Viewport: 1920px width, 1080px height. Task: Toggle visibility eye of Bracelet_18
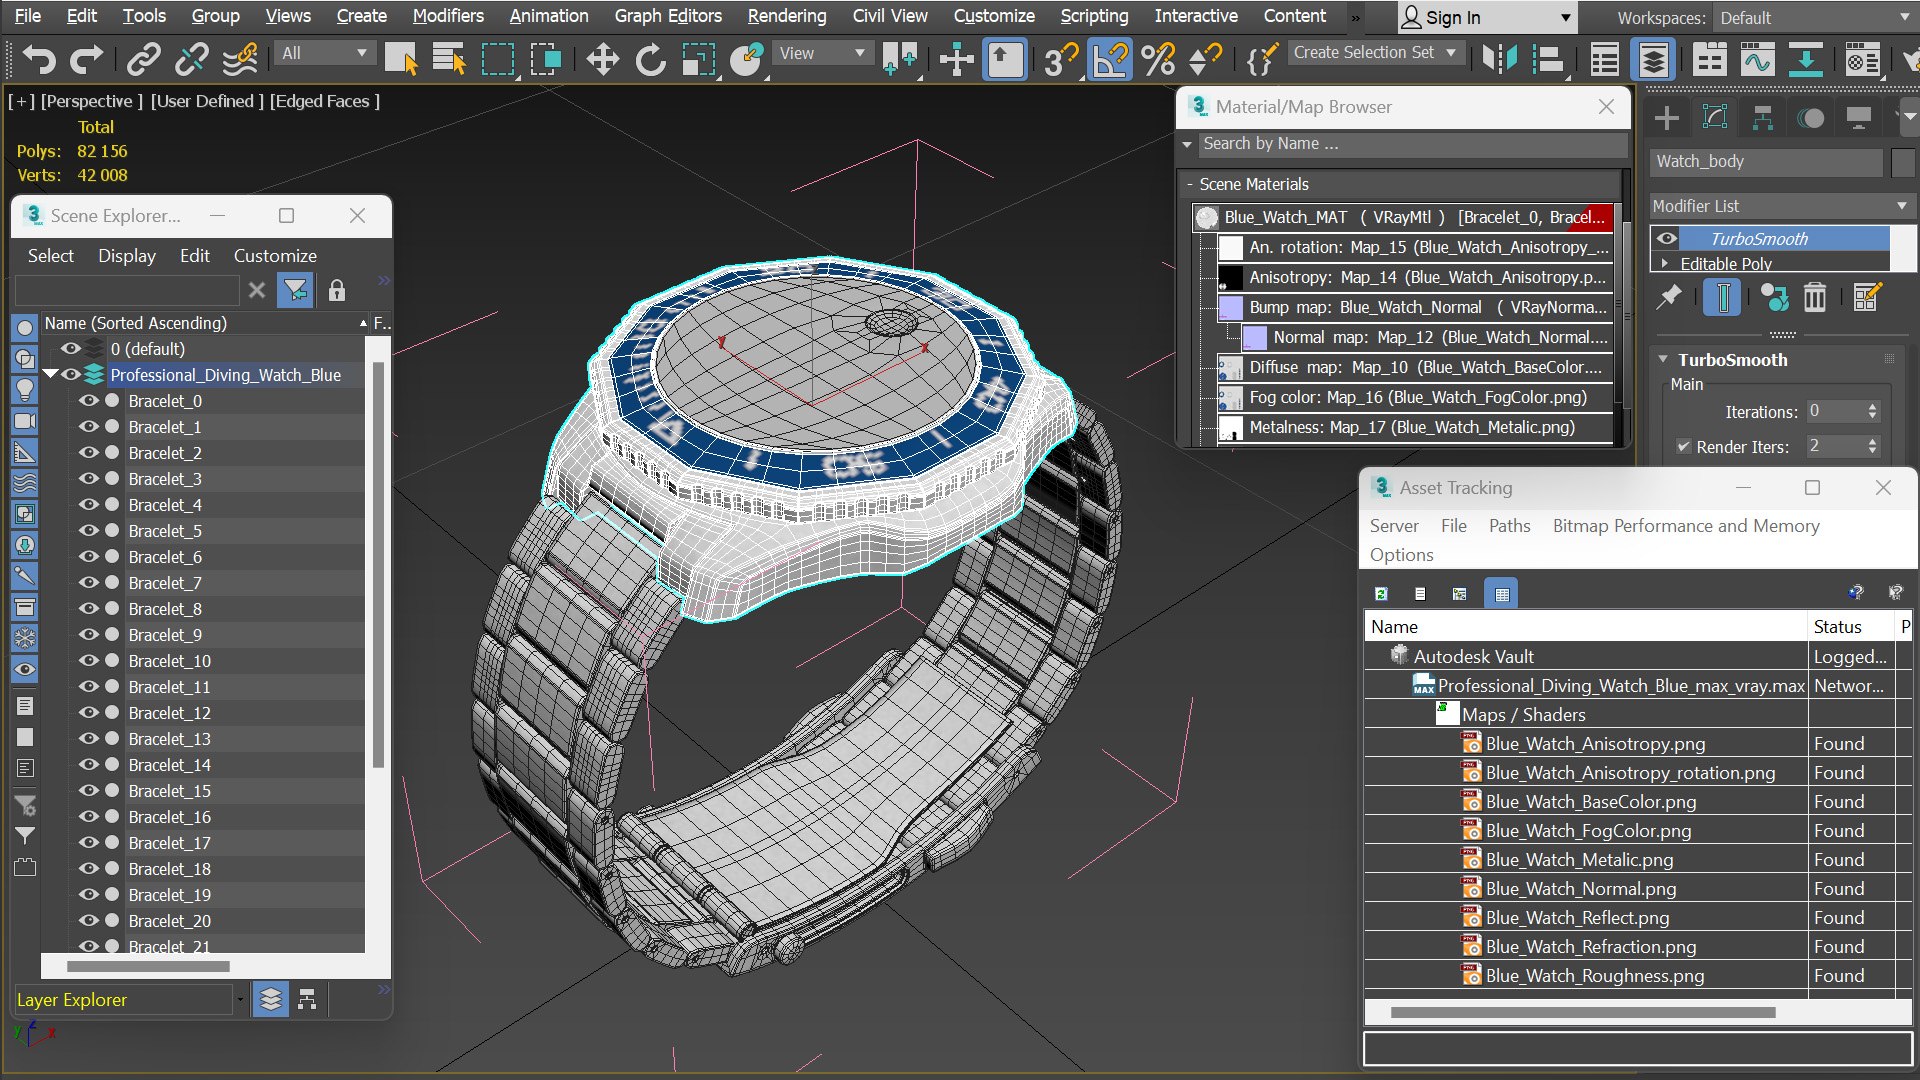pyautogui.click(x=89, y=868)
